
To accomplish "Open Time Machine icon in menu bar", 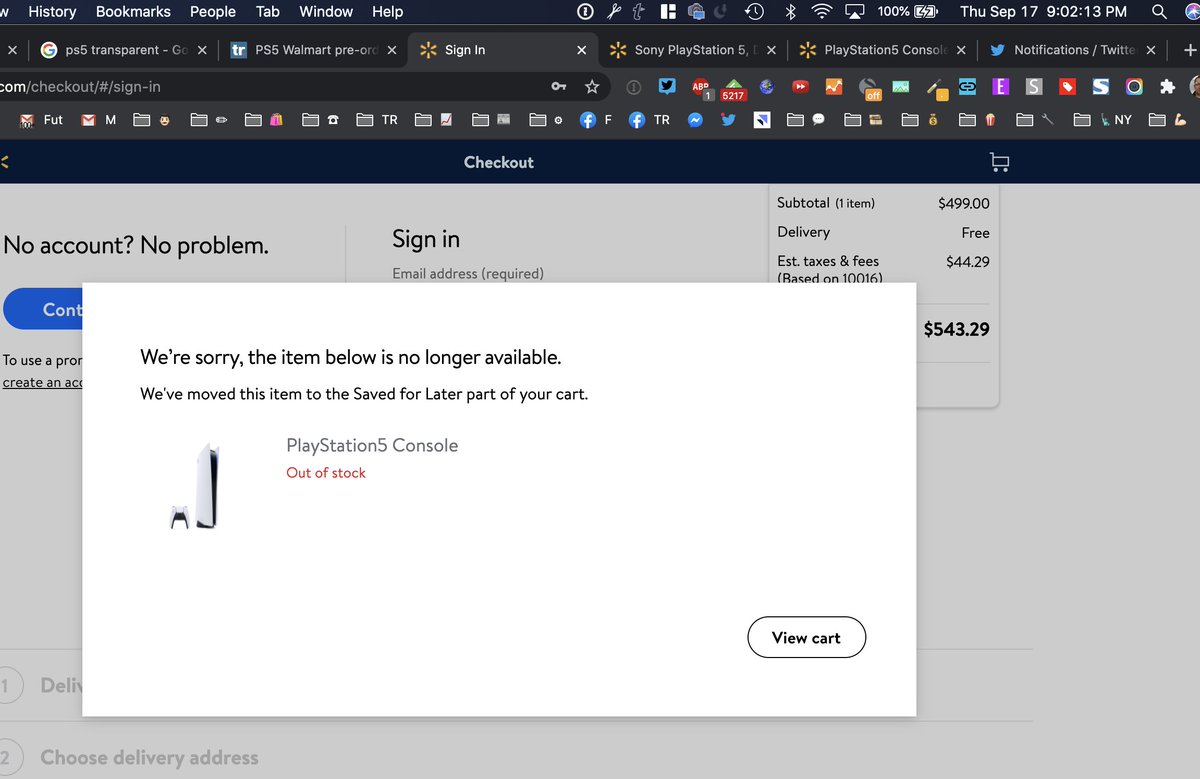I will point(755,12).
